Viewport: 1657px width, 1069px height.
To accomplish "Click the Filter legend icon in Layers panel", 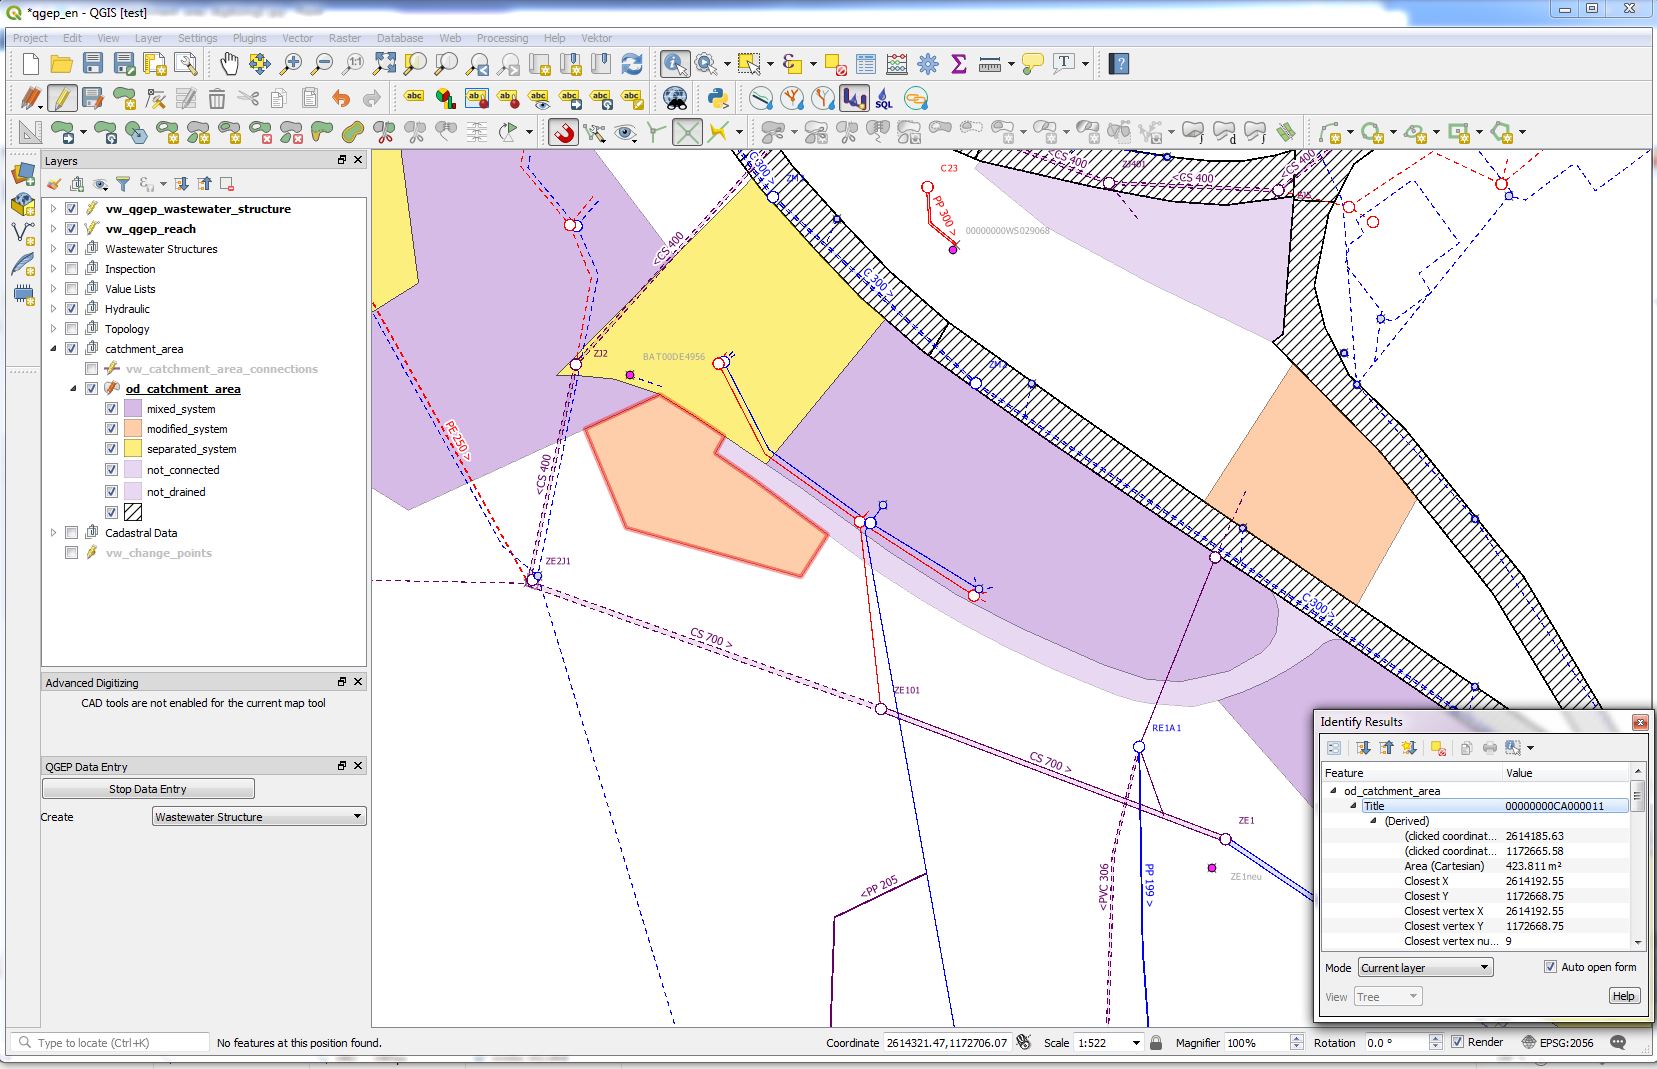I will coord(123,184).
